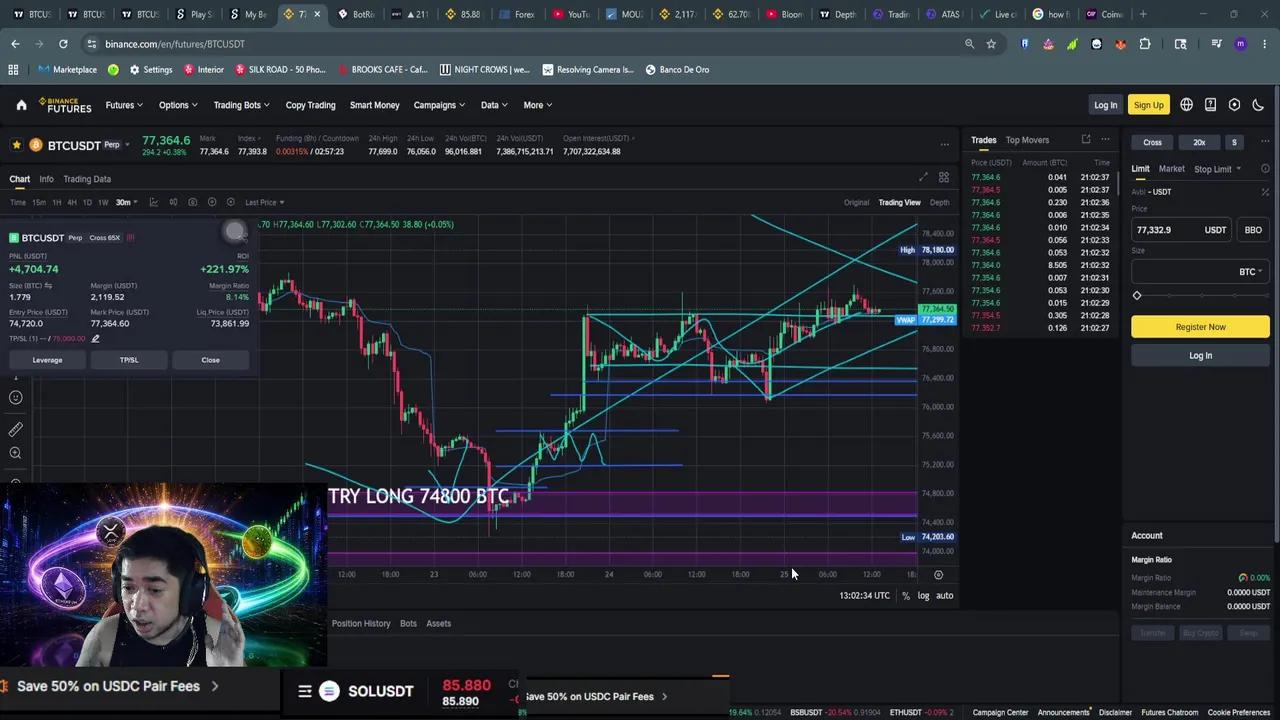This screenshot has width=1280, height=720.
Task: Select the 15m timeframe
Action: 38,202
